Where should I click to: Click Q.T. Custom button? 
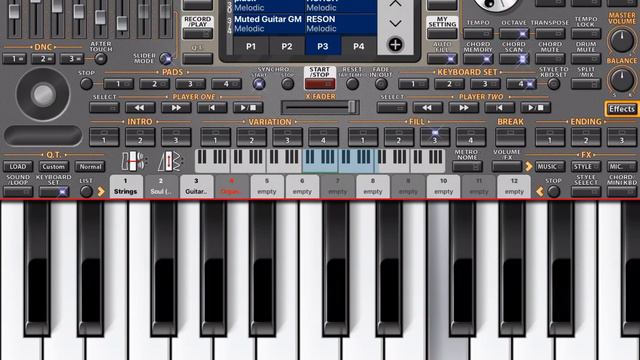[53, 167]
